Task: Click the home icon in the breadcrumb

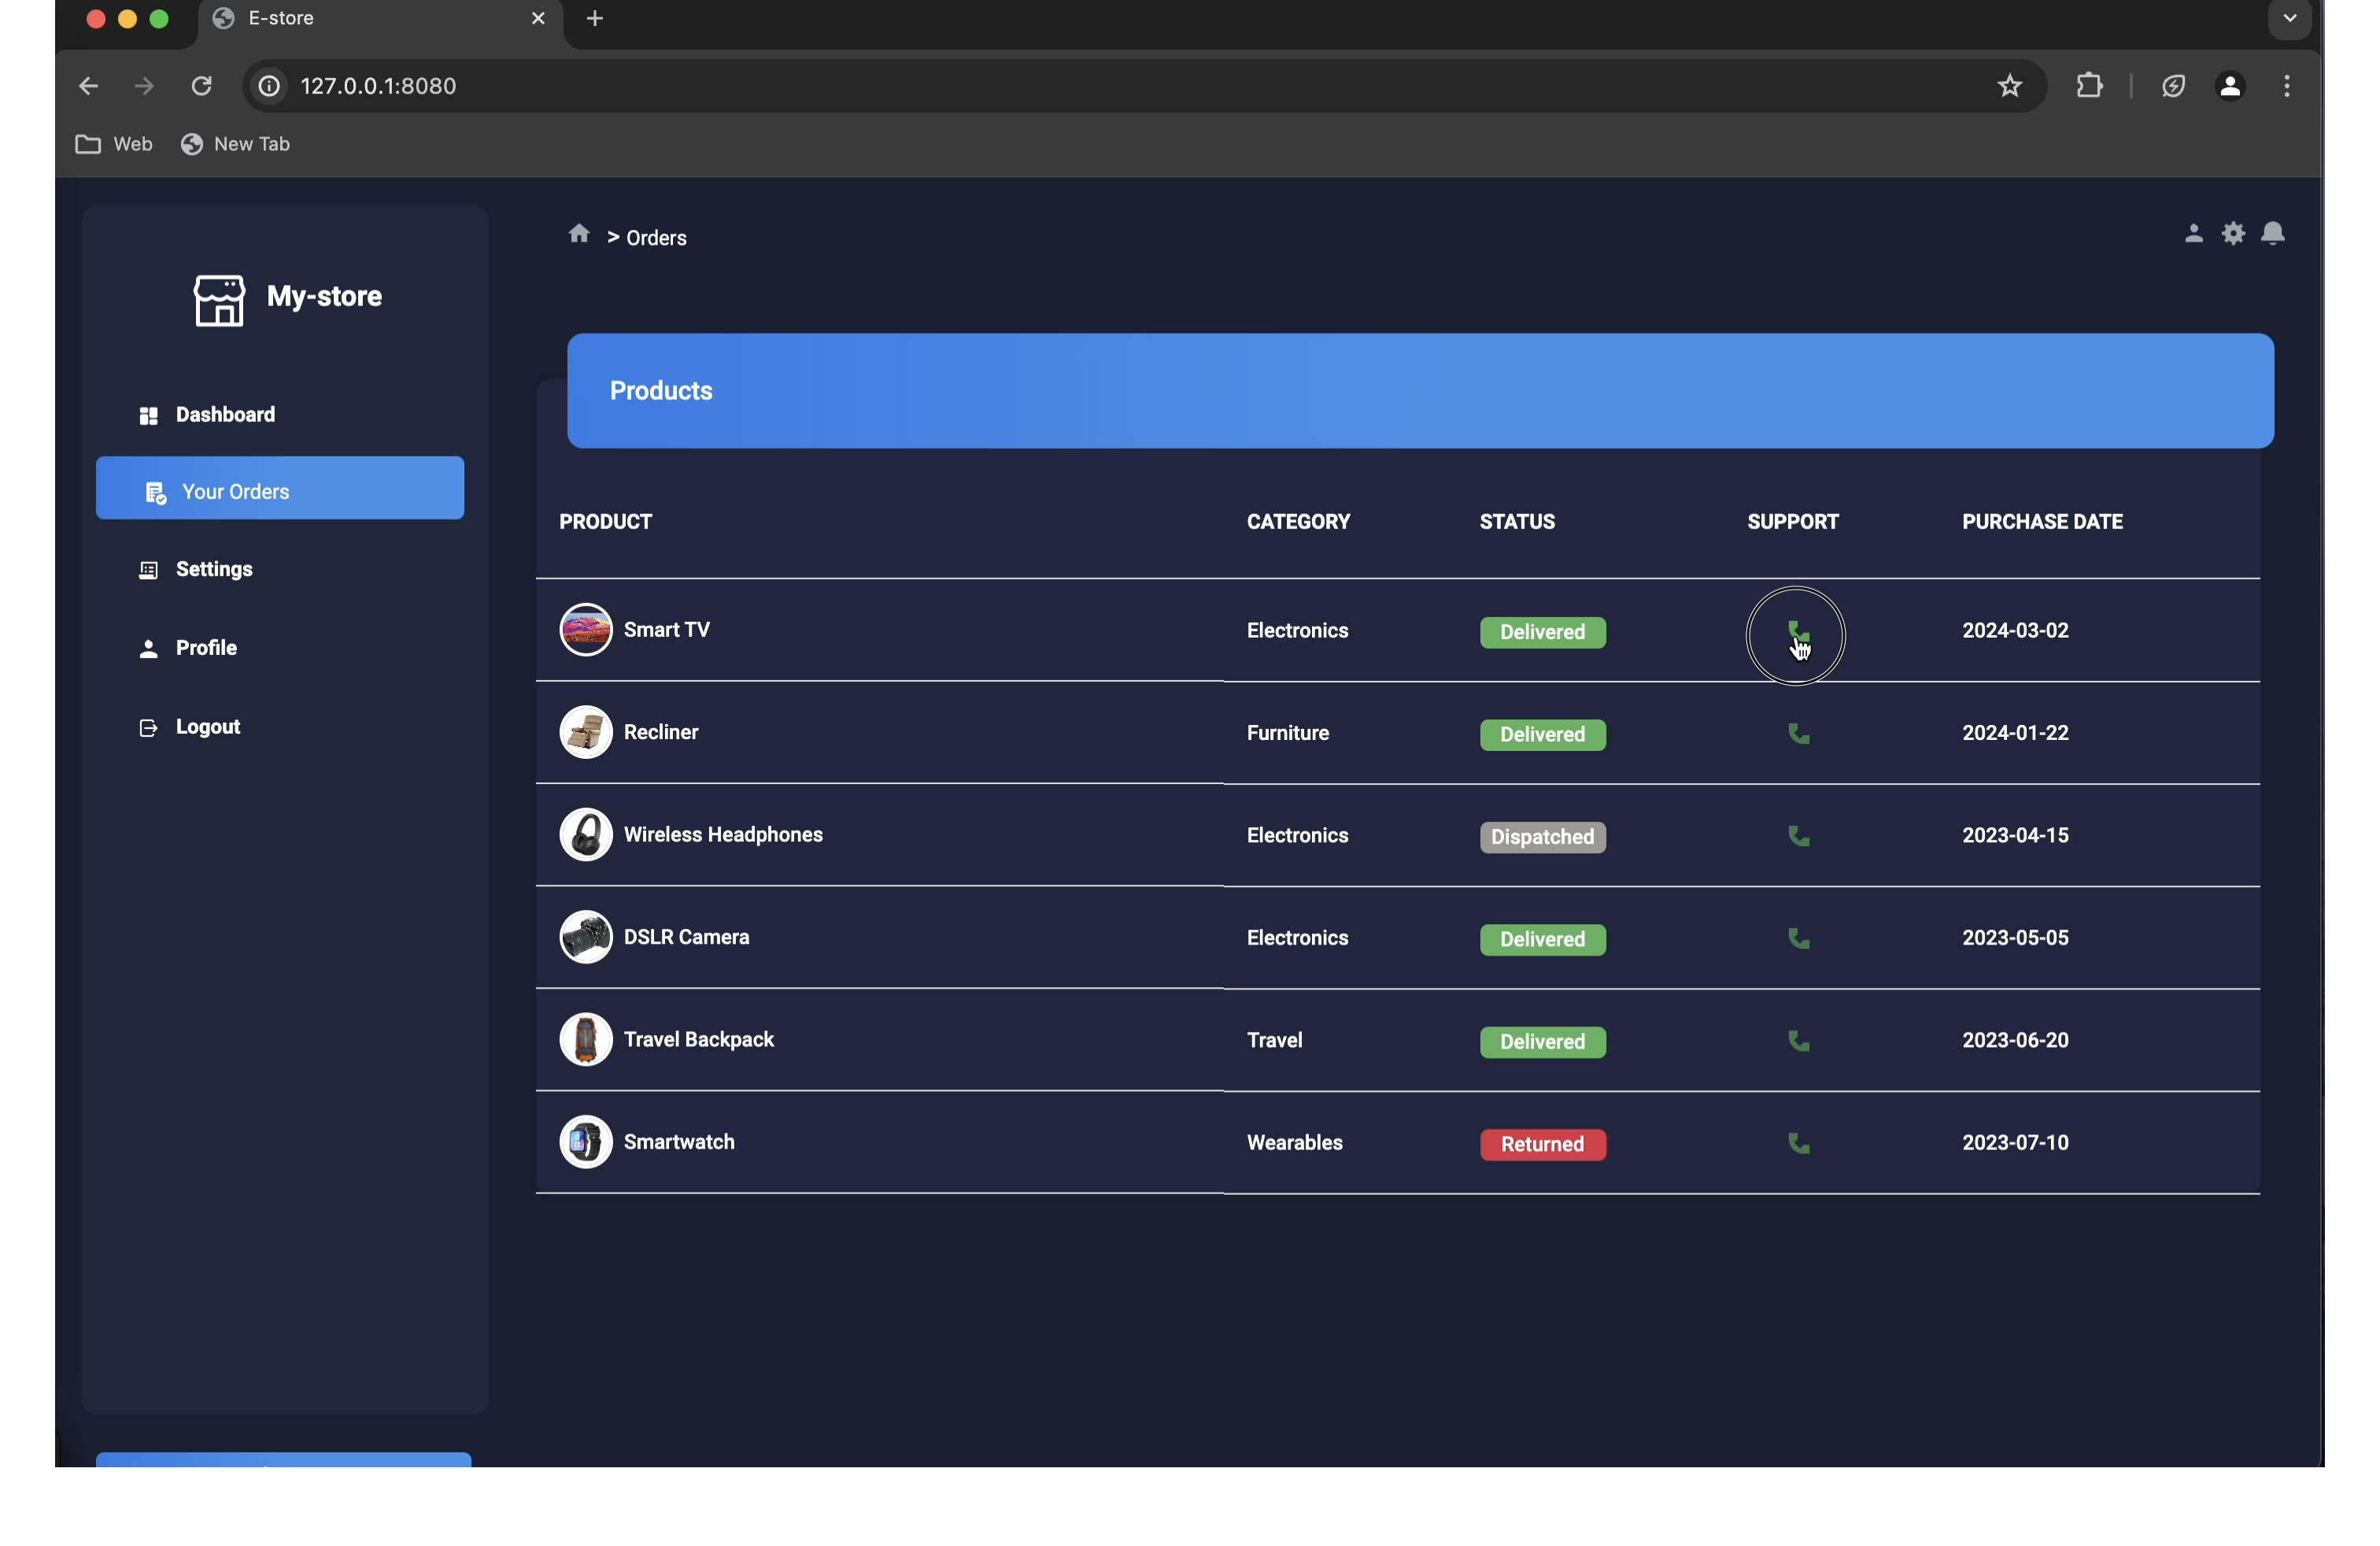Action: pos(579,234)
